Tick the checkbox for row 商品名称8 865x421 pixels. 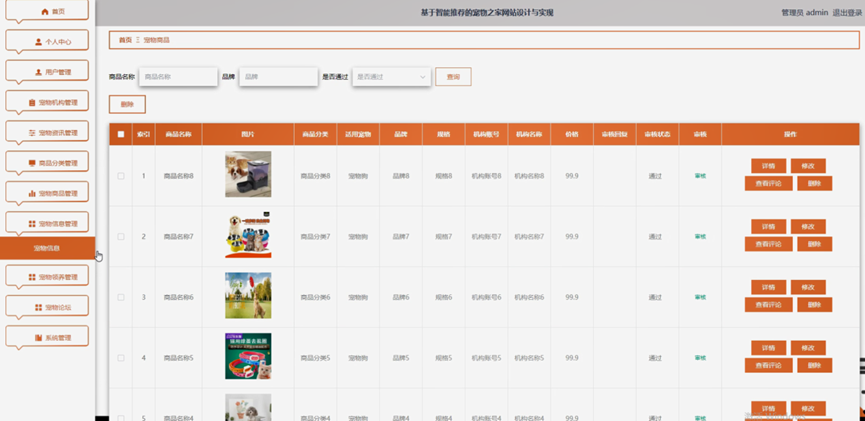tap(121, 176)
